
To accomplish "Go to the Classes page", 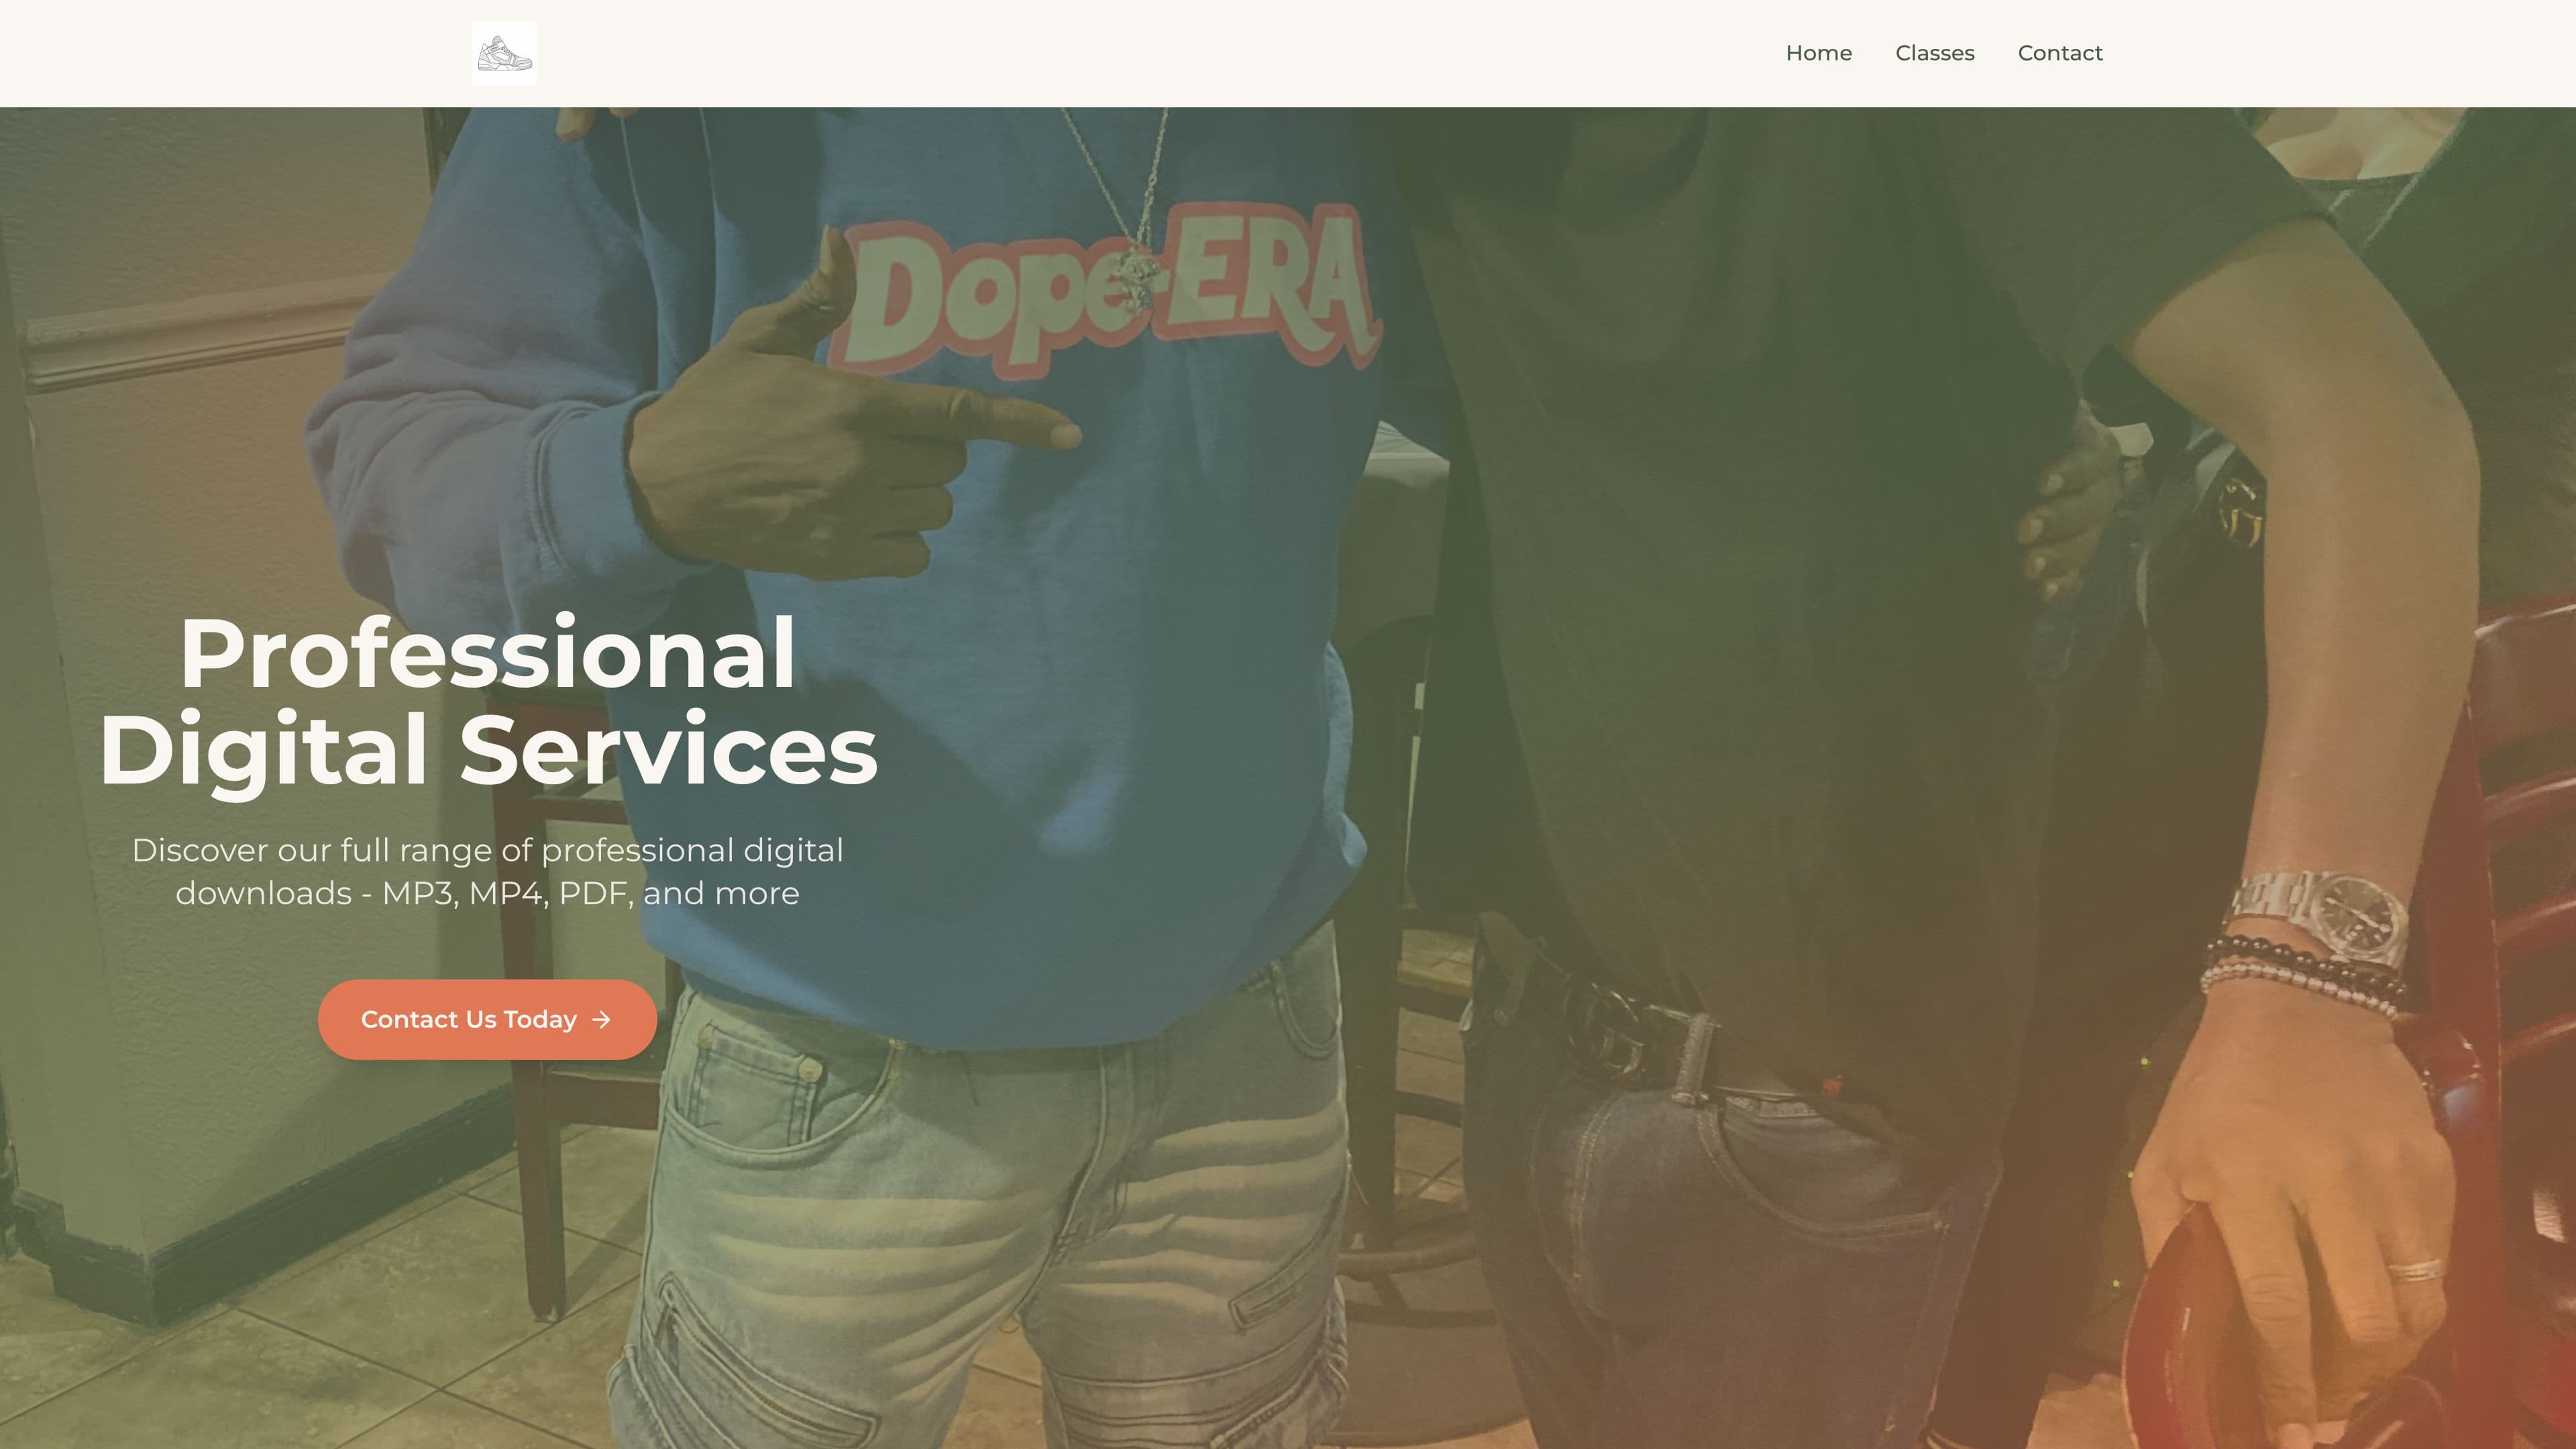I will (1934, 53).
